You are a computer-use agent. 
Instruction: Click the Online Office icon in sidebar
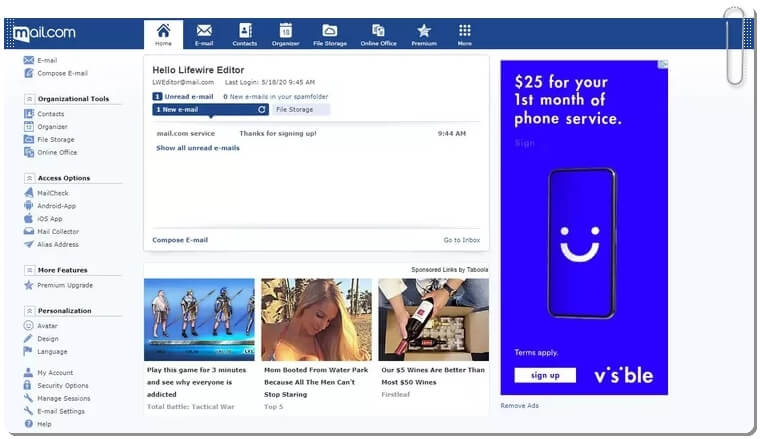click(x=29, y=152)
